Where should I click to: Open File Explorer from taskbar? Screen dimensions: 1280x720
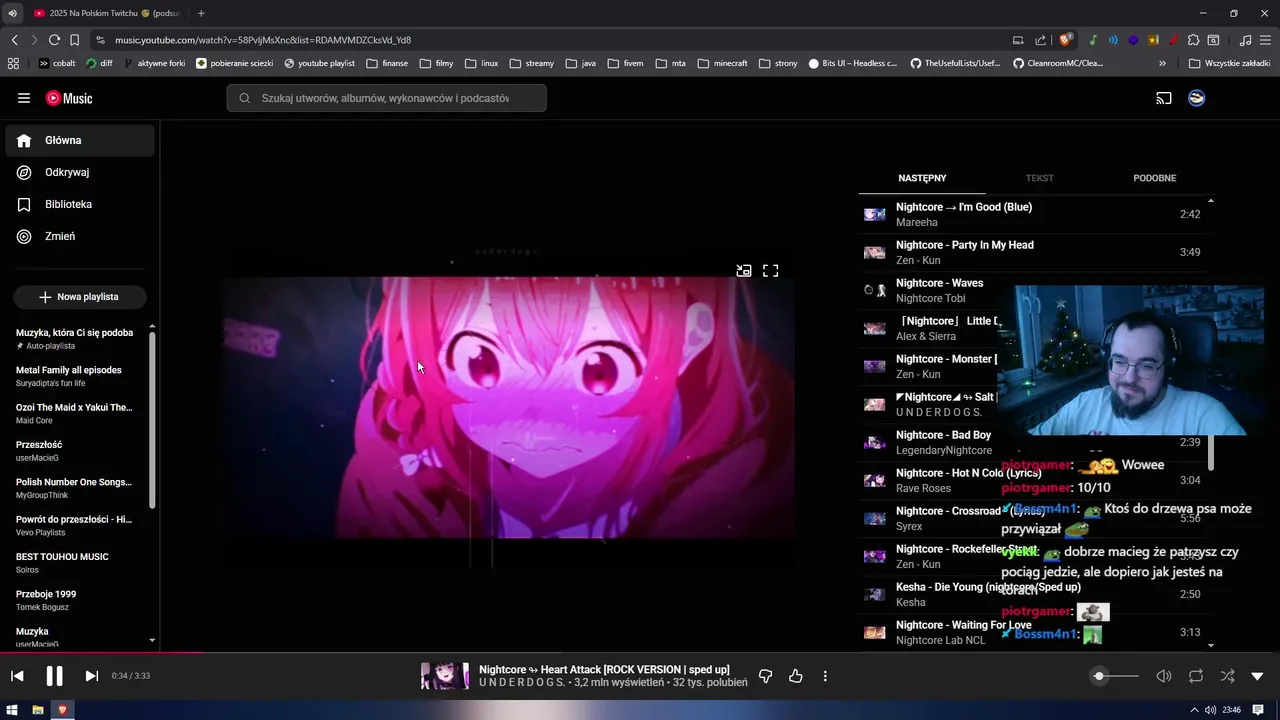point(38,710)
